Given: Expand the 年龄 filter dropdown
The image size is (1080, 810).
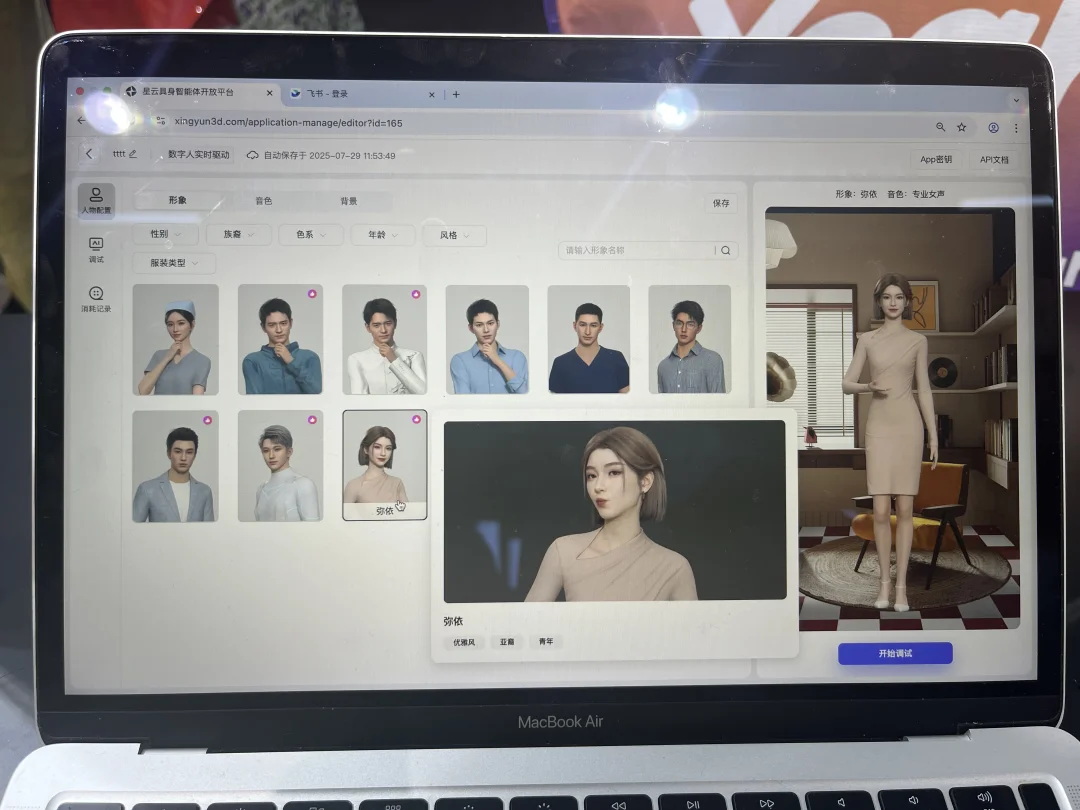Looking at the screenshot, I should [383, 235].
